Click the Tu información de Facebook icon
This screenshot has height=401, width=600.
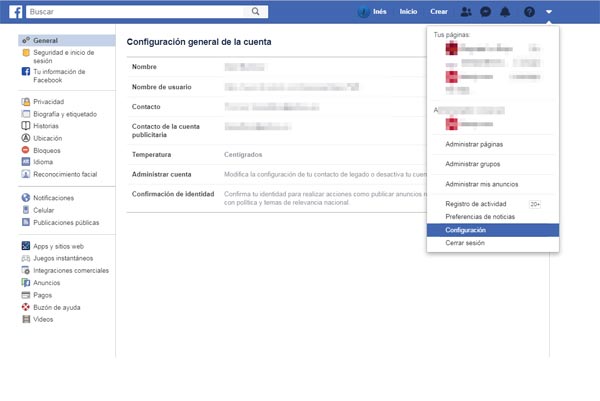coord(26,71)
